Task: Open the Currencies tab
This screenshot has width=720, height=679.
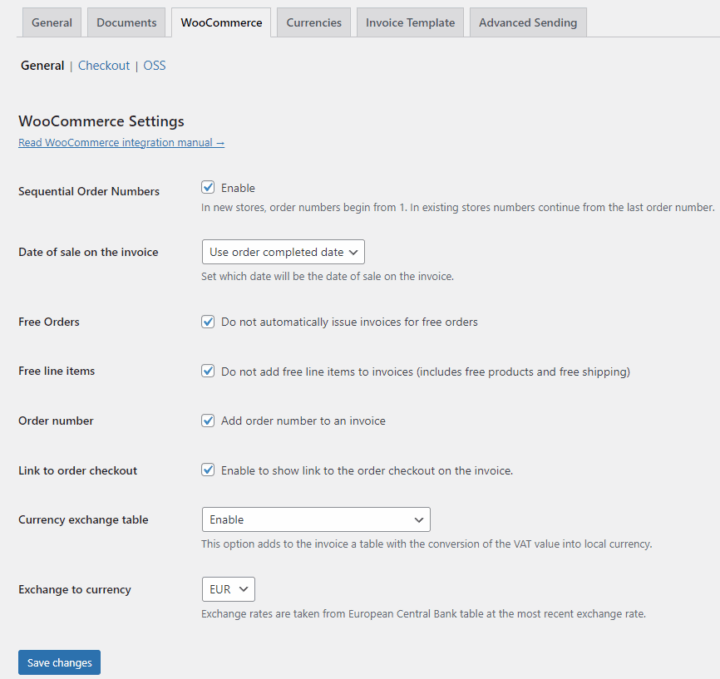Action: point(313,22)
